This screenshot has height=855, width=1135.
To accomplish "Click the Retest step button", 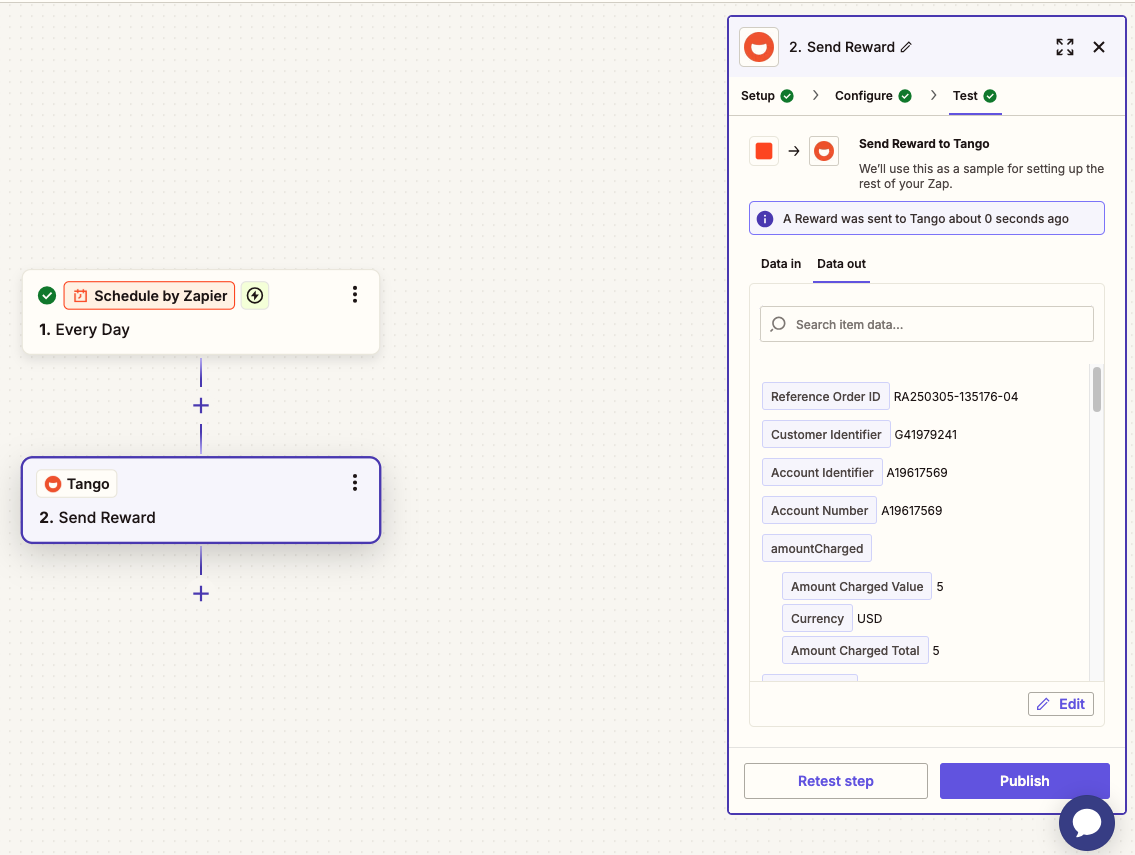I will (x=835, y=781).
